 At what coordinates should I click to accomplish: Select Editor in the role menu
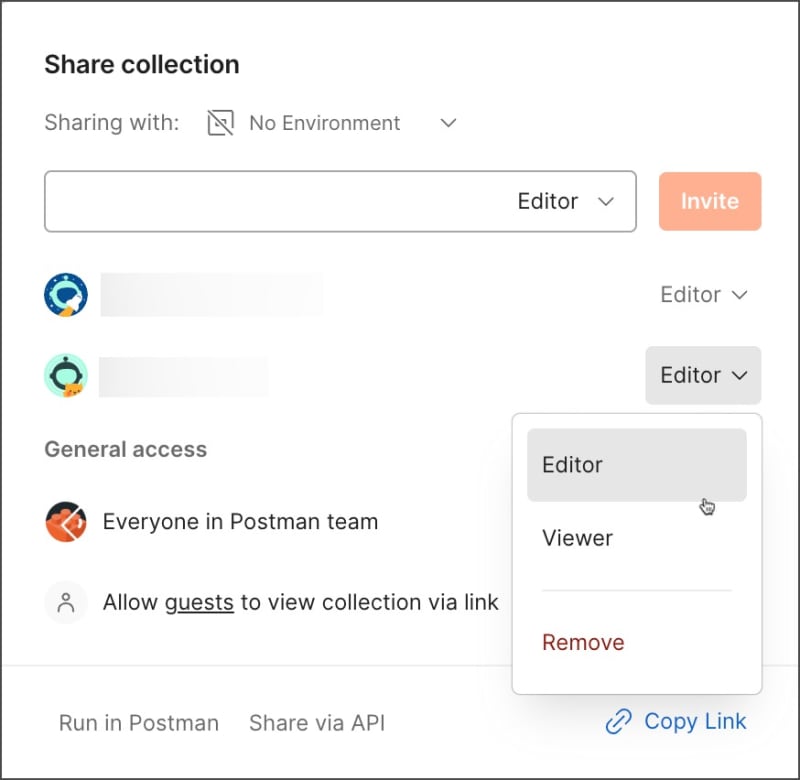tap(636, 465)
